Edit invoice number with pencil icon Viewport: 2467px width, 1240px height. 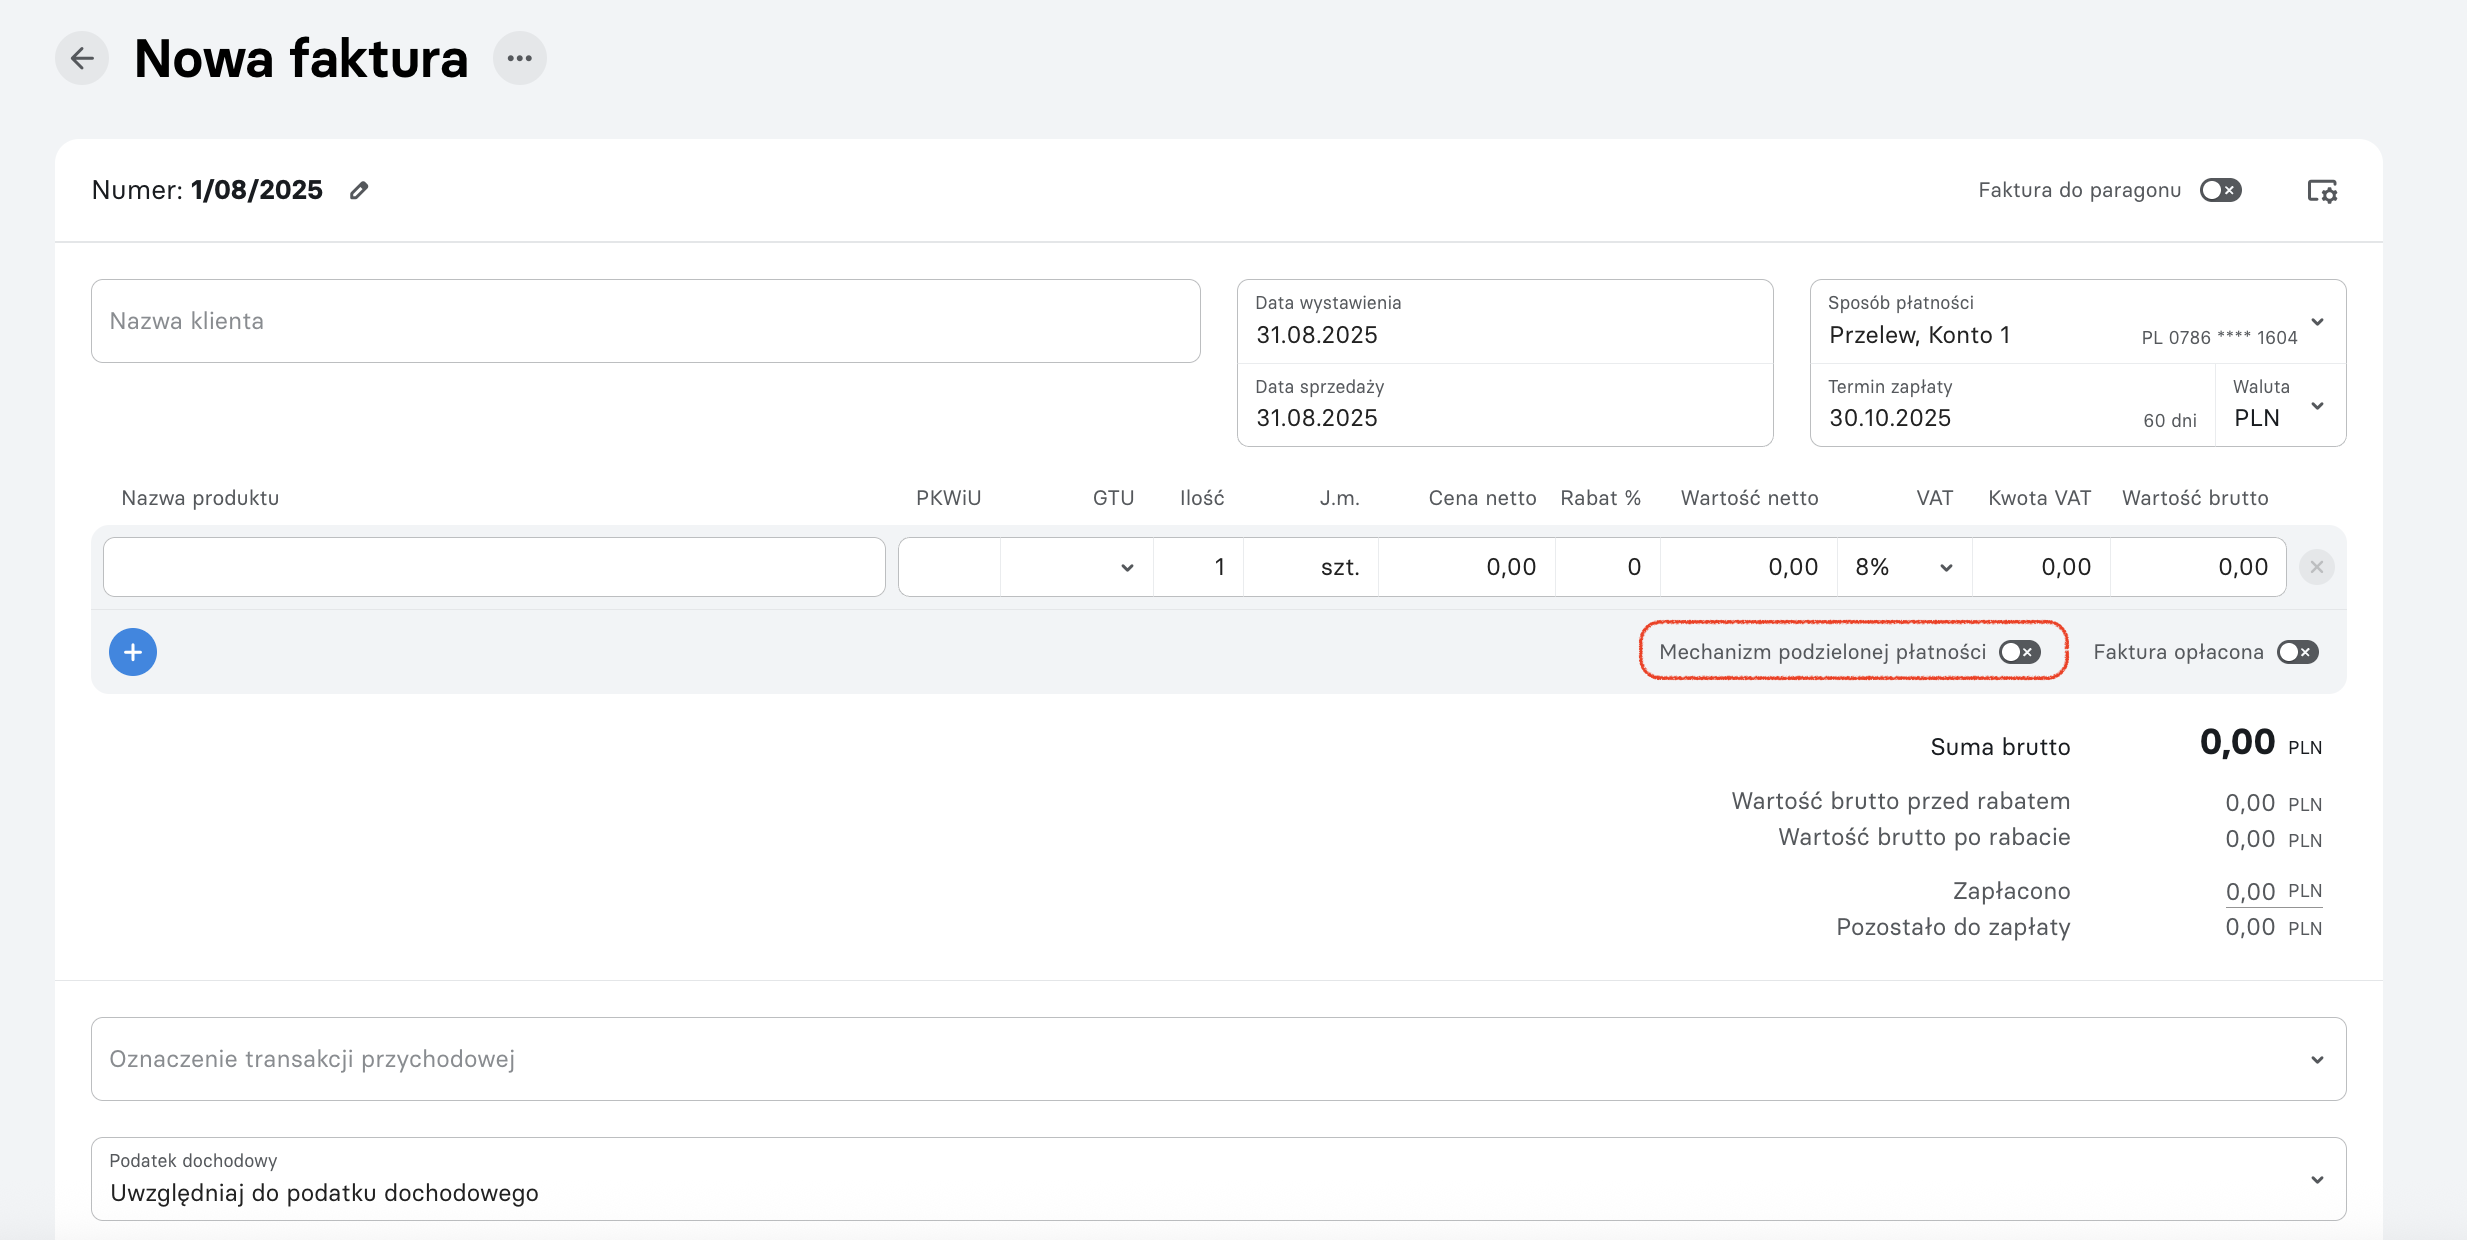359,190
